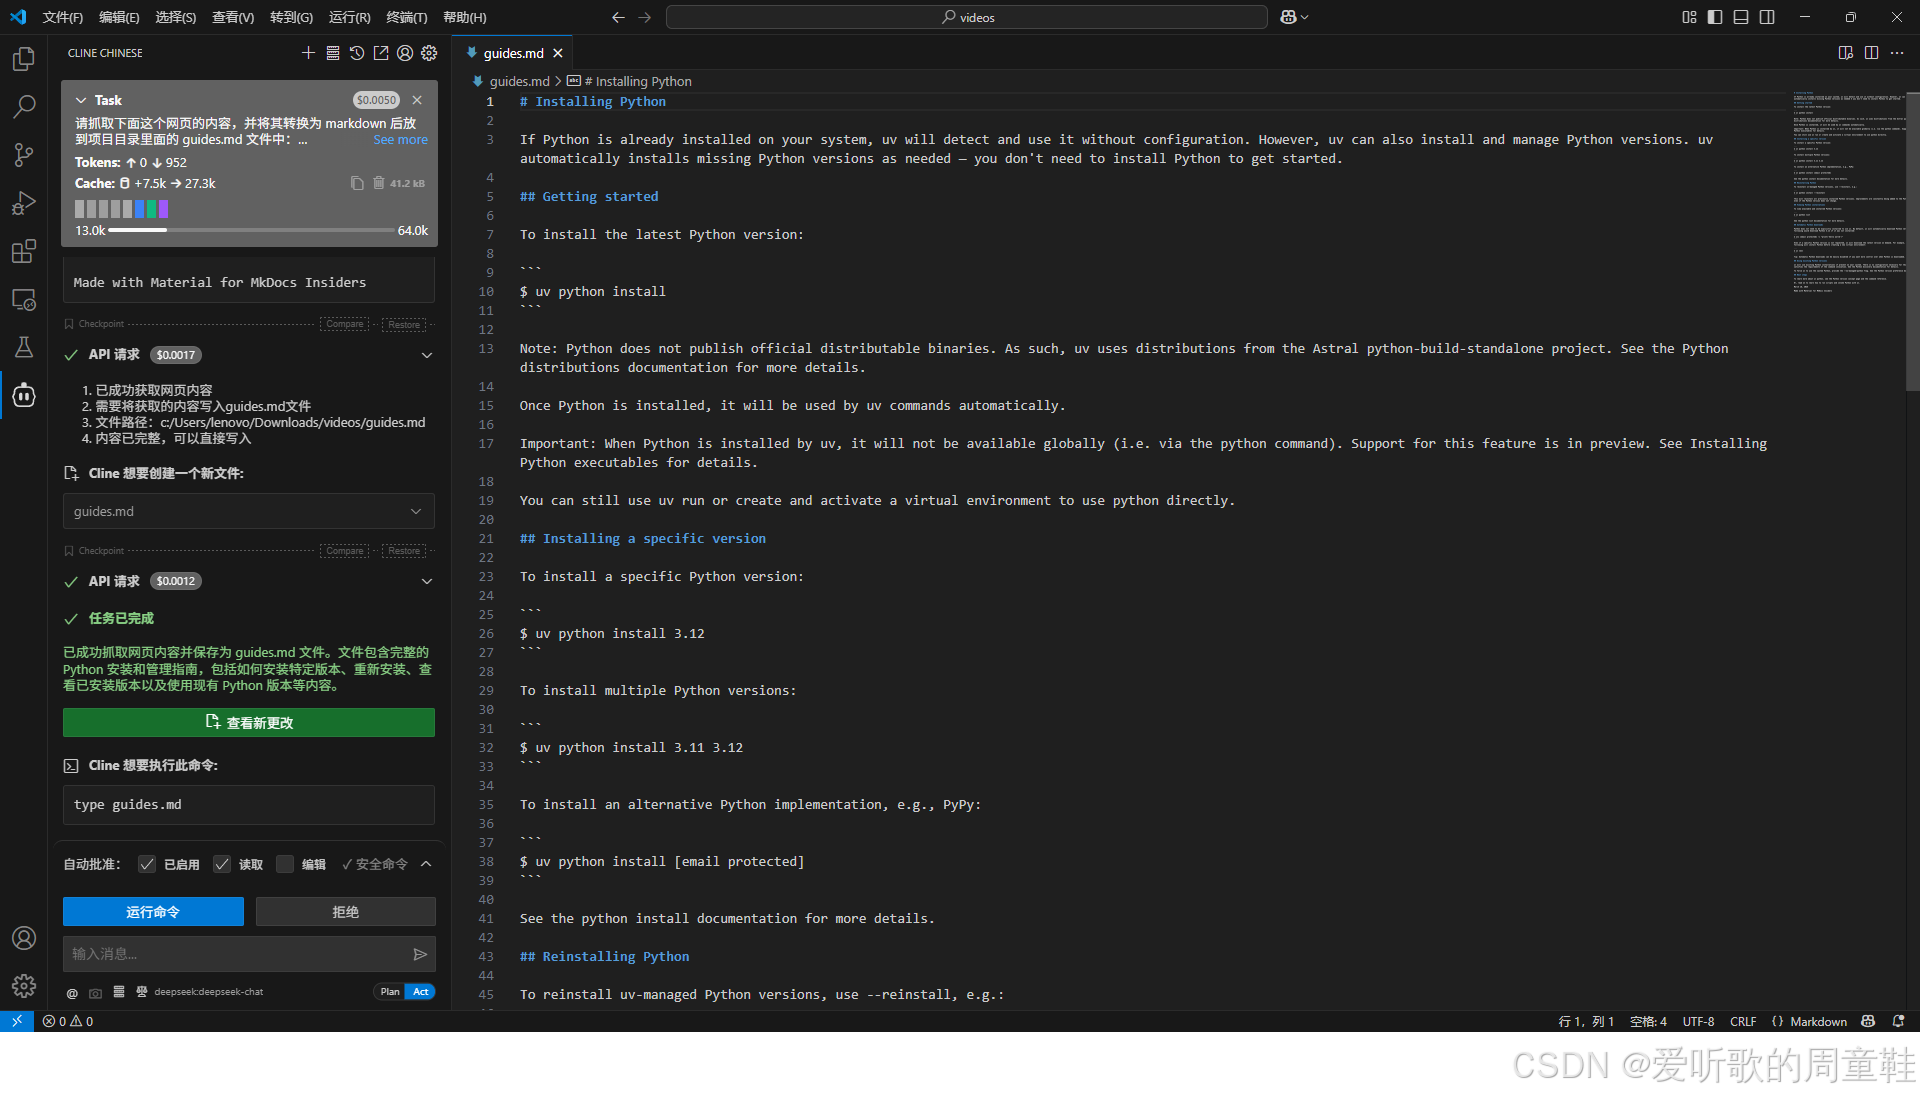Open the 查看(V) menu
Screen dimensions: 1920x1097
233,17
